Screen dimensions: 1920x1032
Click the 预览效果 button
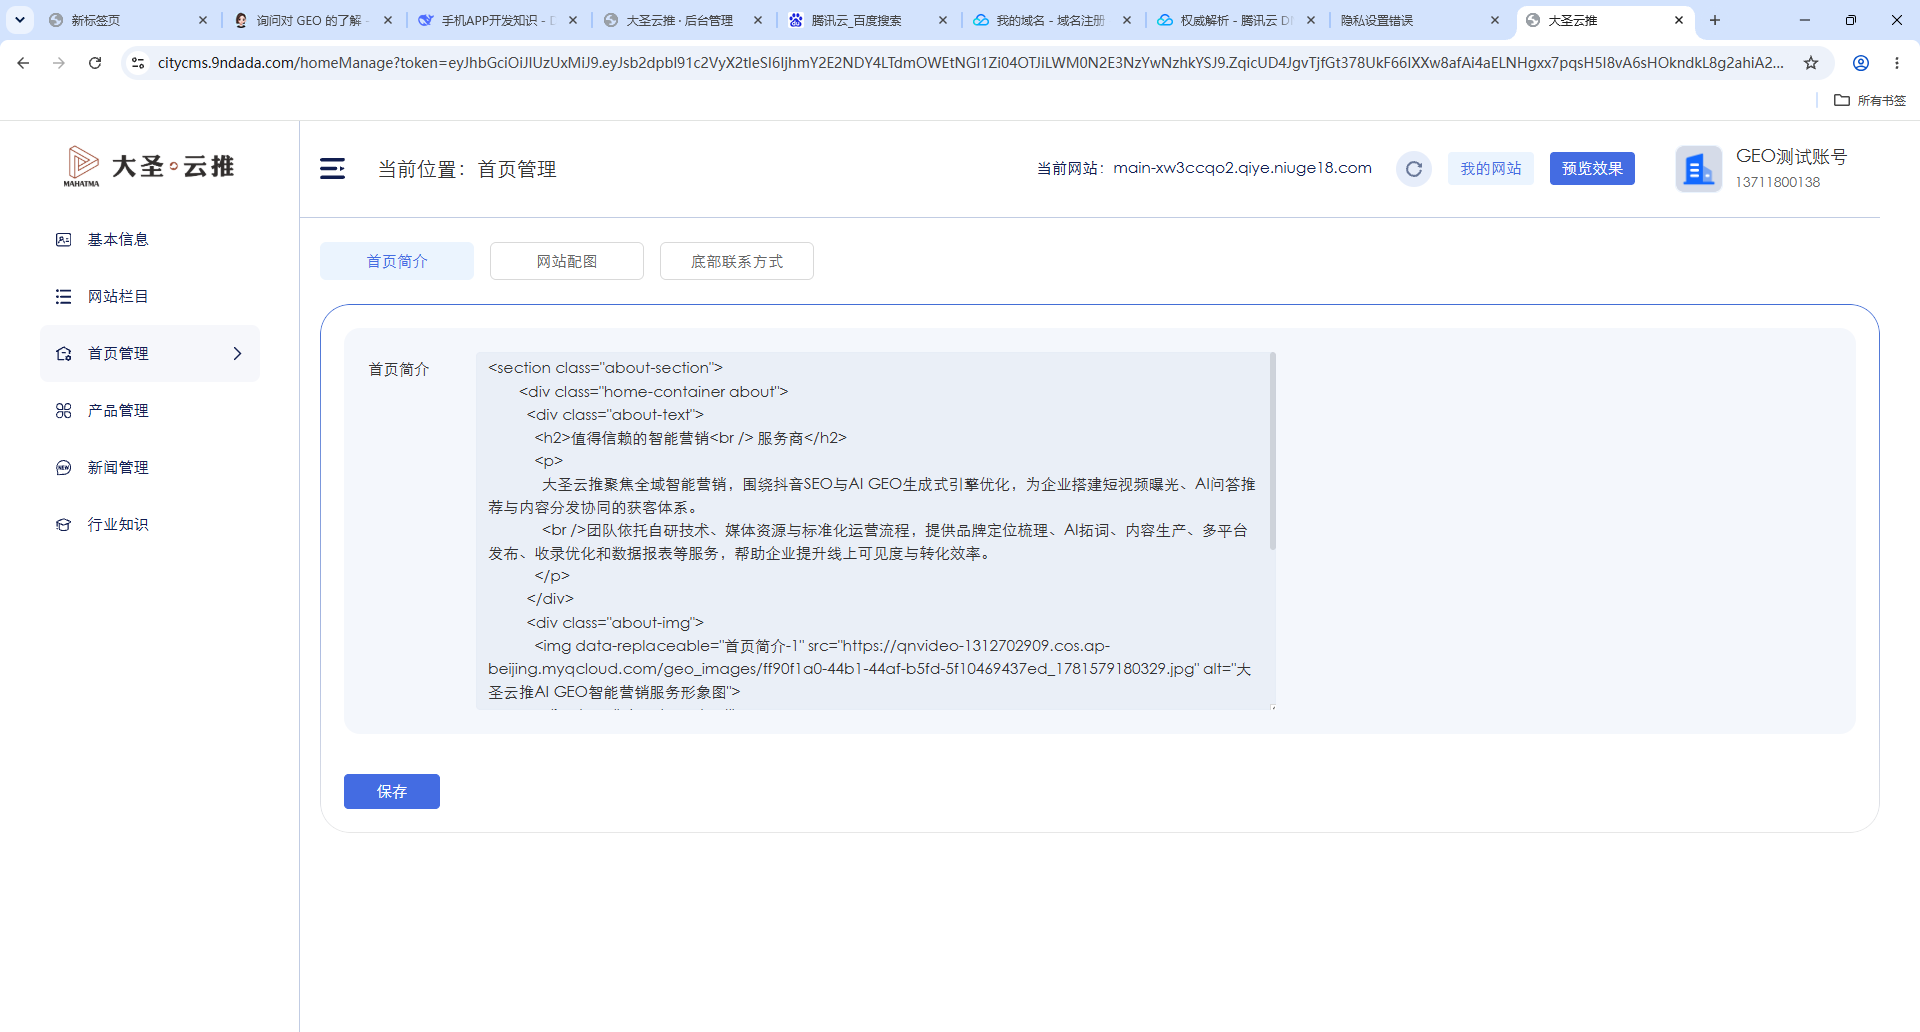pos(1593,169)
